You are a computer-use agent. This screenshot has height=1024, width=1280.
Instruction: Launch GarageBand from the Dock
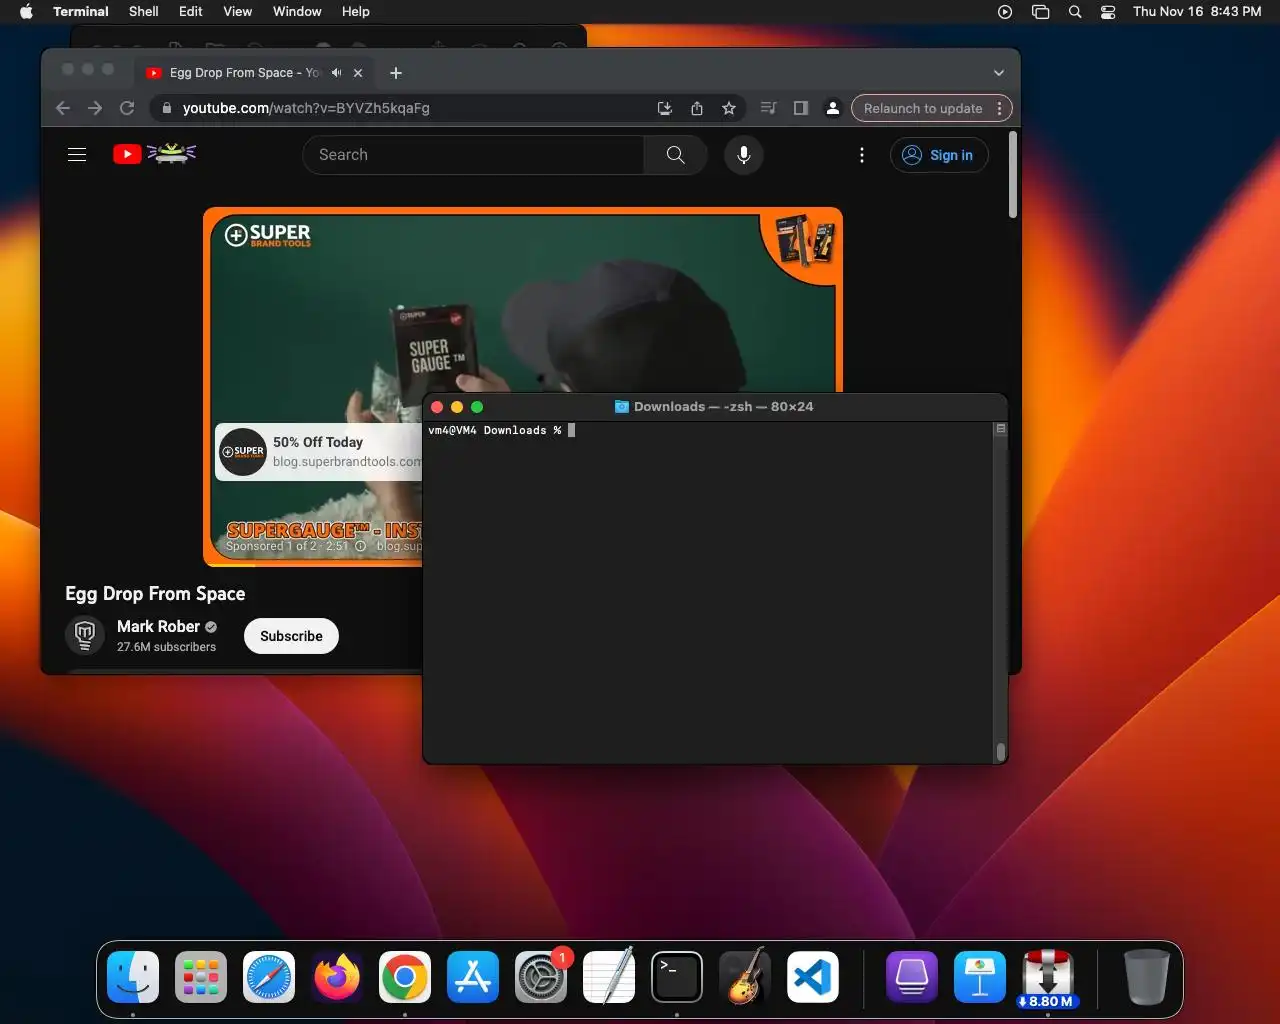(x=745, y=977)
